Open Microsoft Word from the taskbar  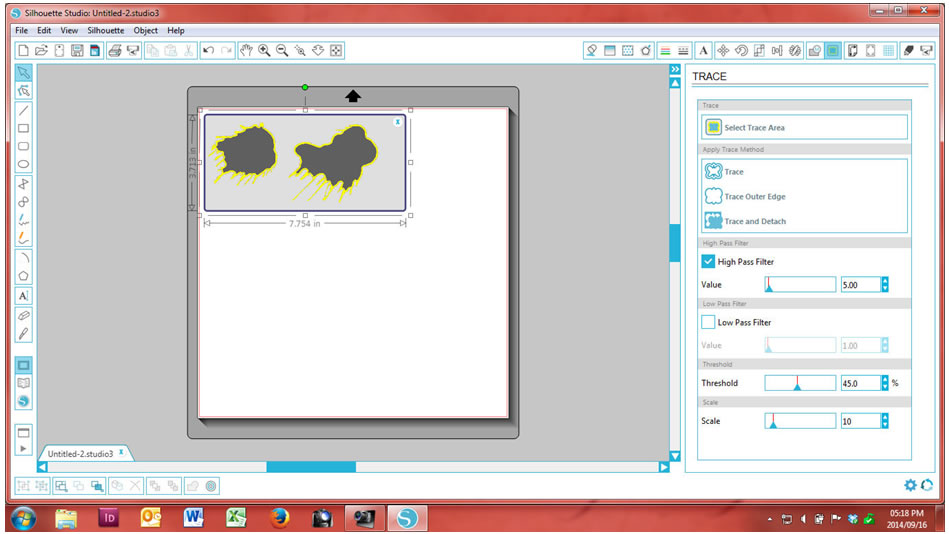point(193,518)
